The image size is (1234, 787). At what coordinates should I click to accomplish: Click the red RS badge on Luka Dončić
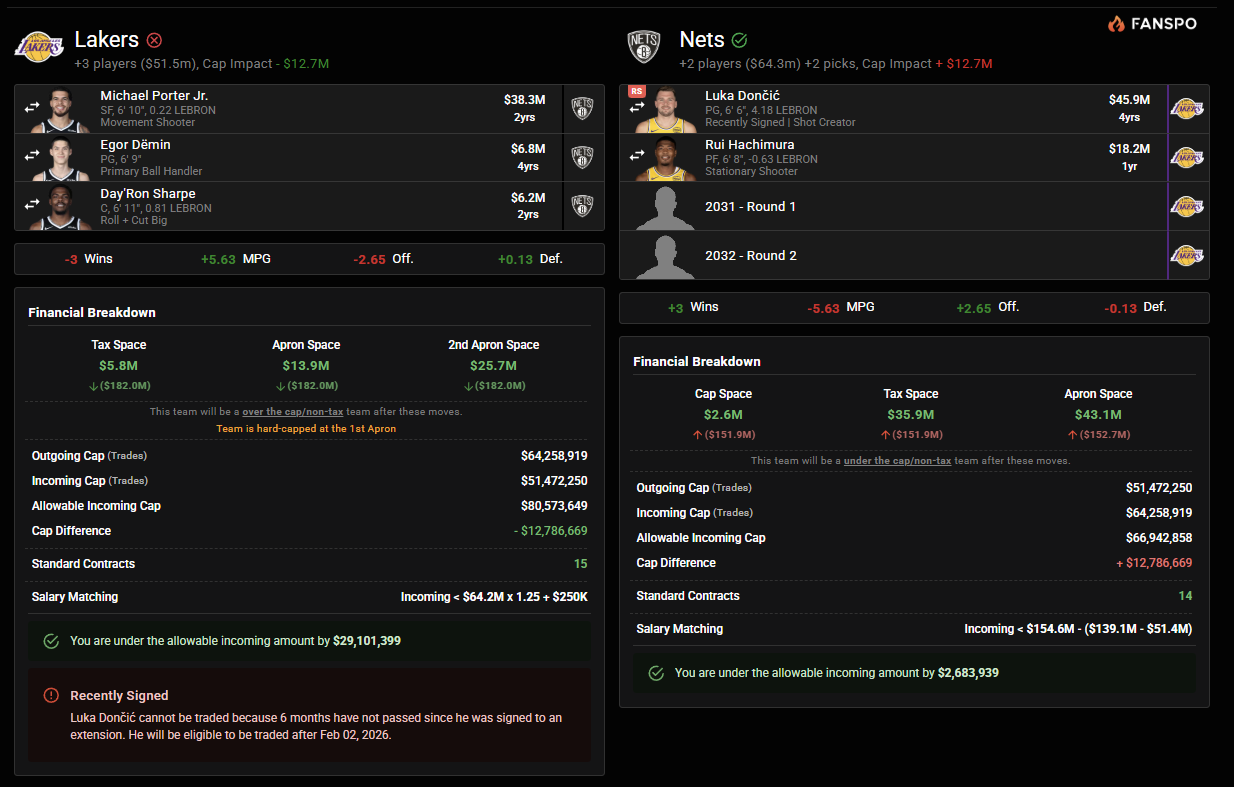tap(636, 91)
